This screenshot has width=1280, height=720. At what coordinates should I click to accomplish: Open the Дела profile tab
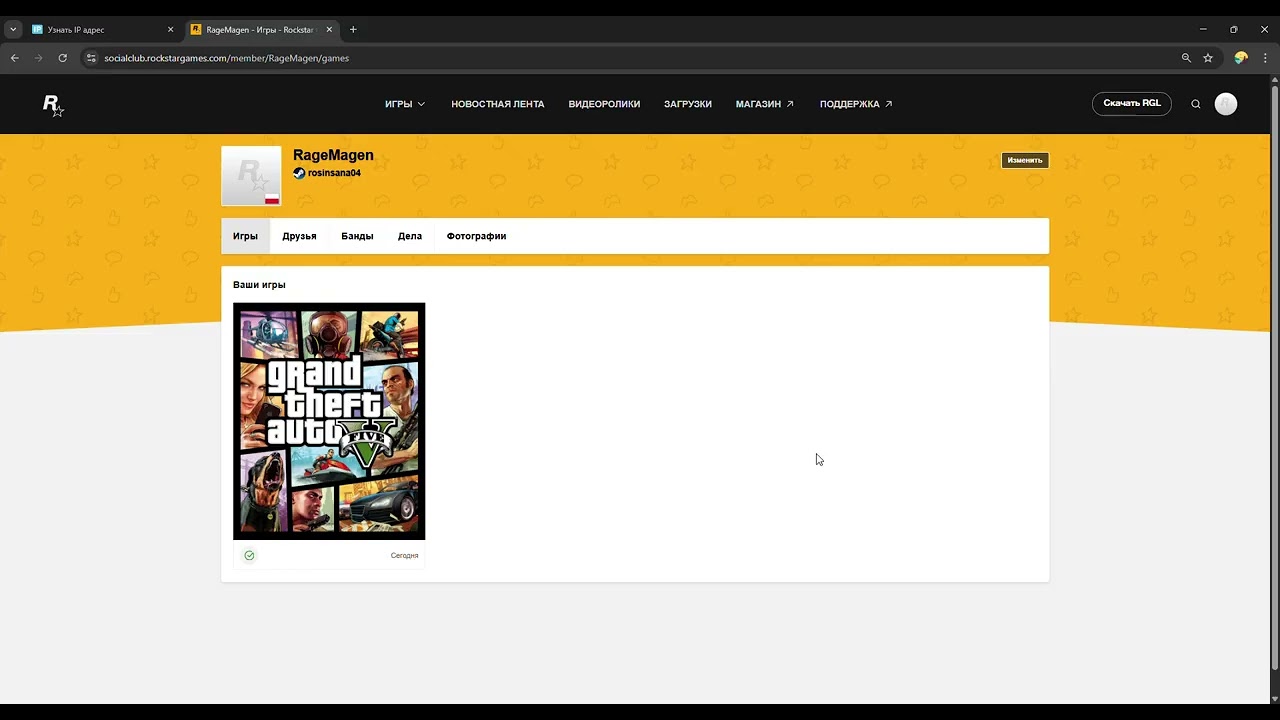point(410,236)
